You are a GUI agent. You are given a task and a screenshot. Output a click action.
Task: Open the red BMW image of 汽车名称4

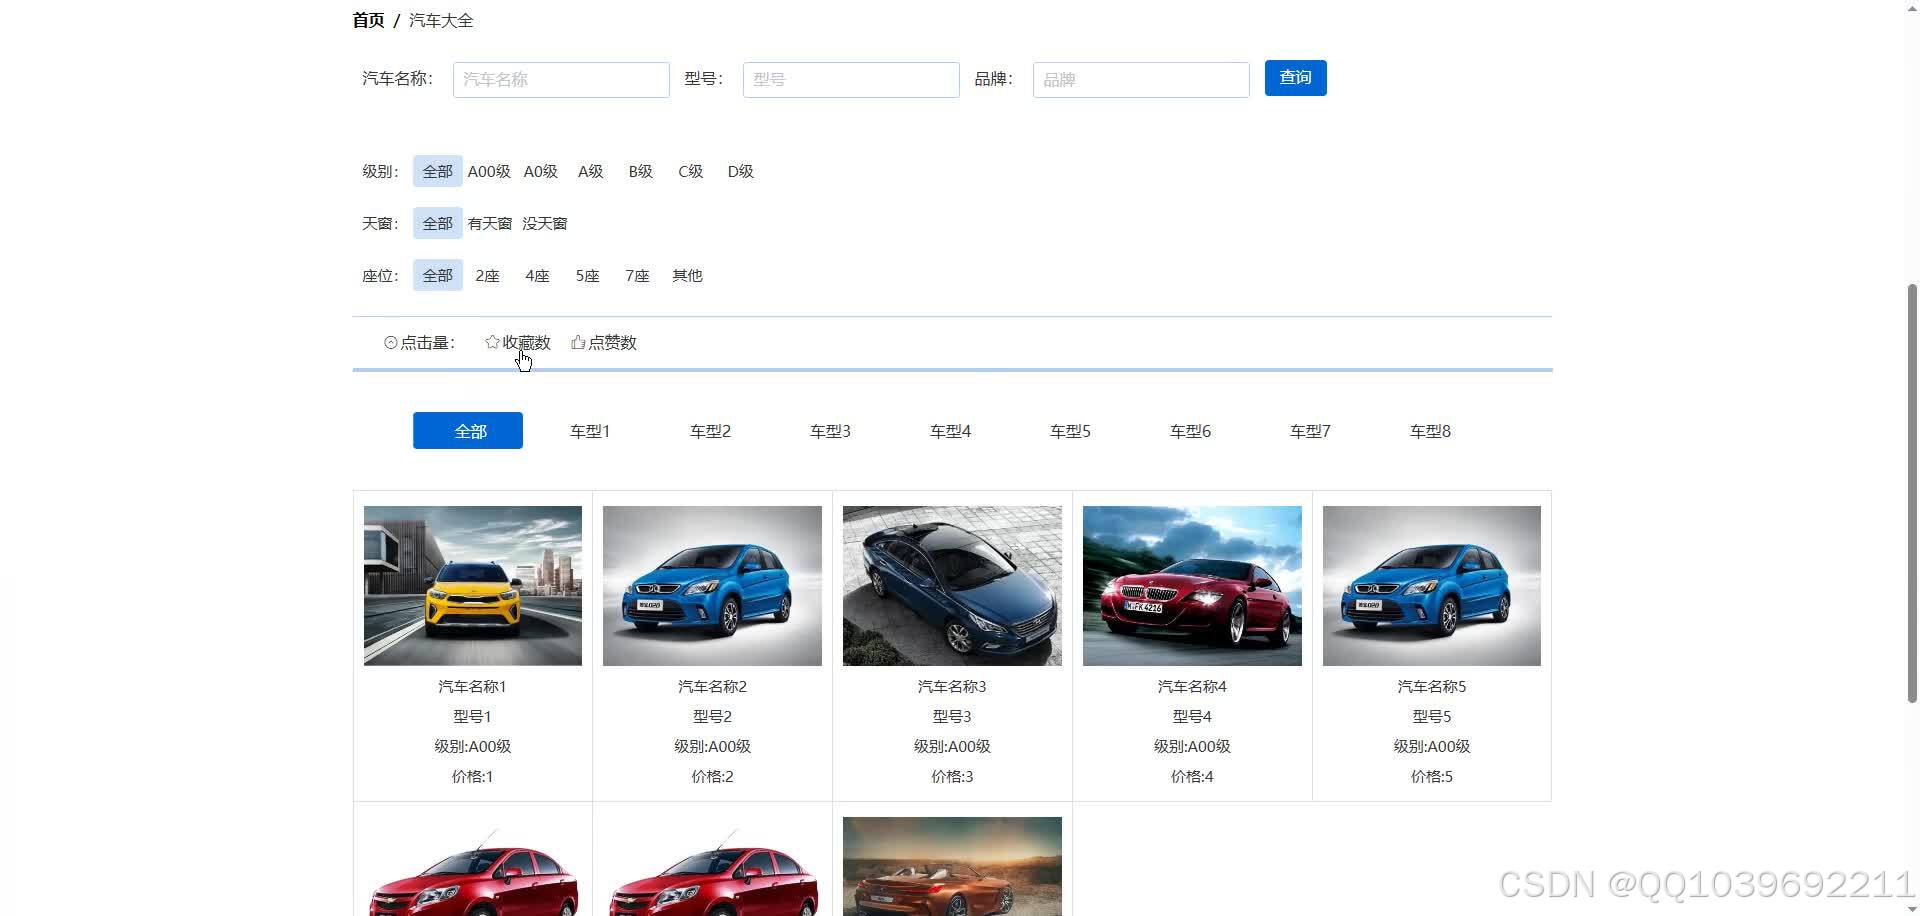[1192, 585]
